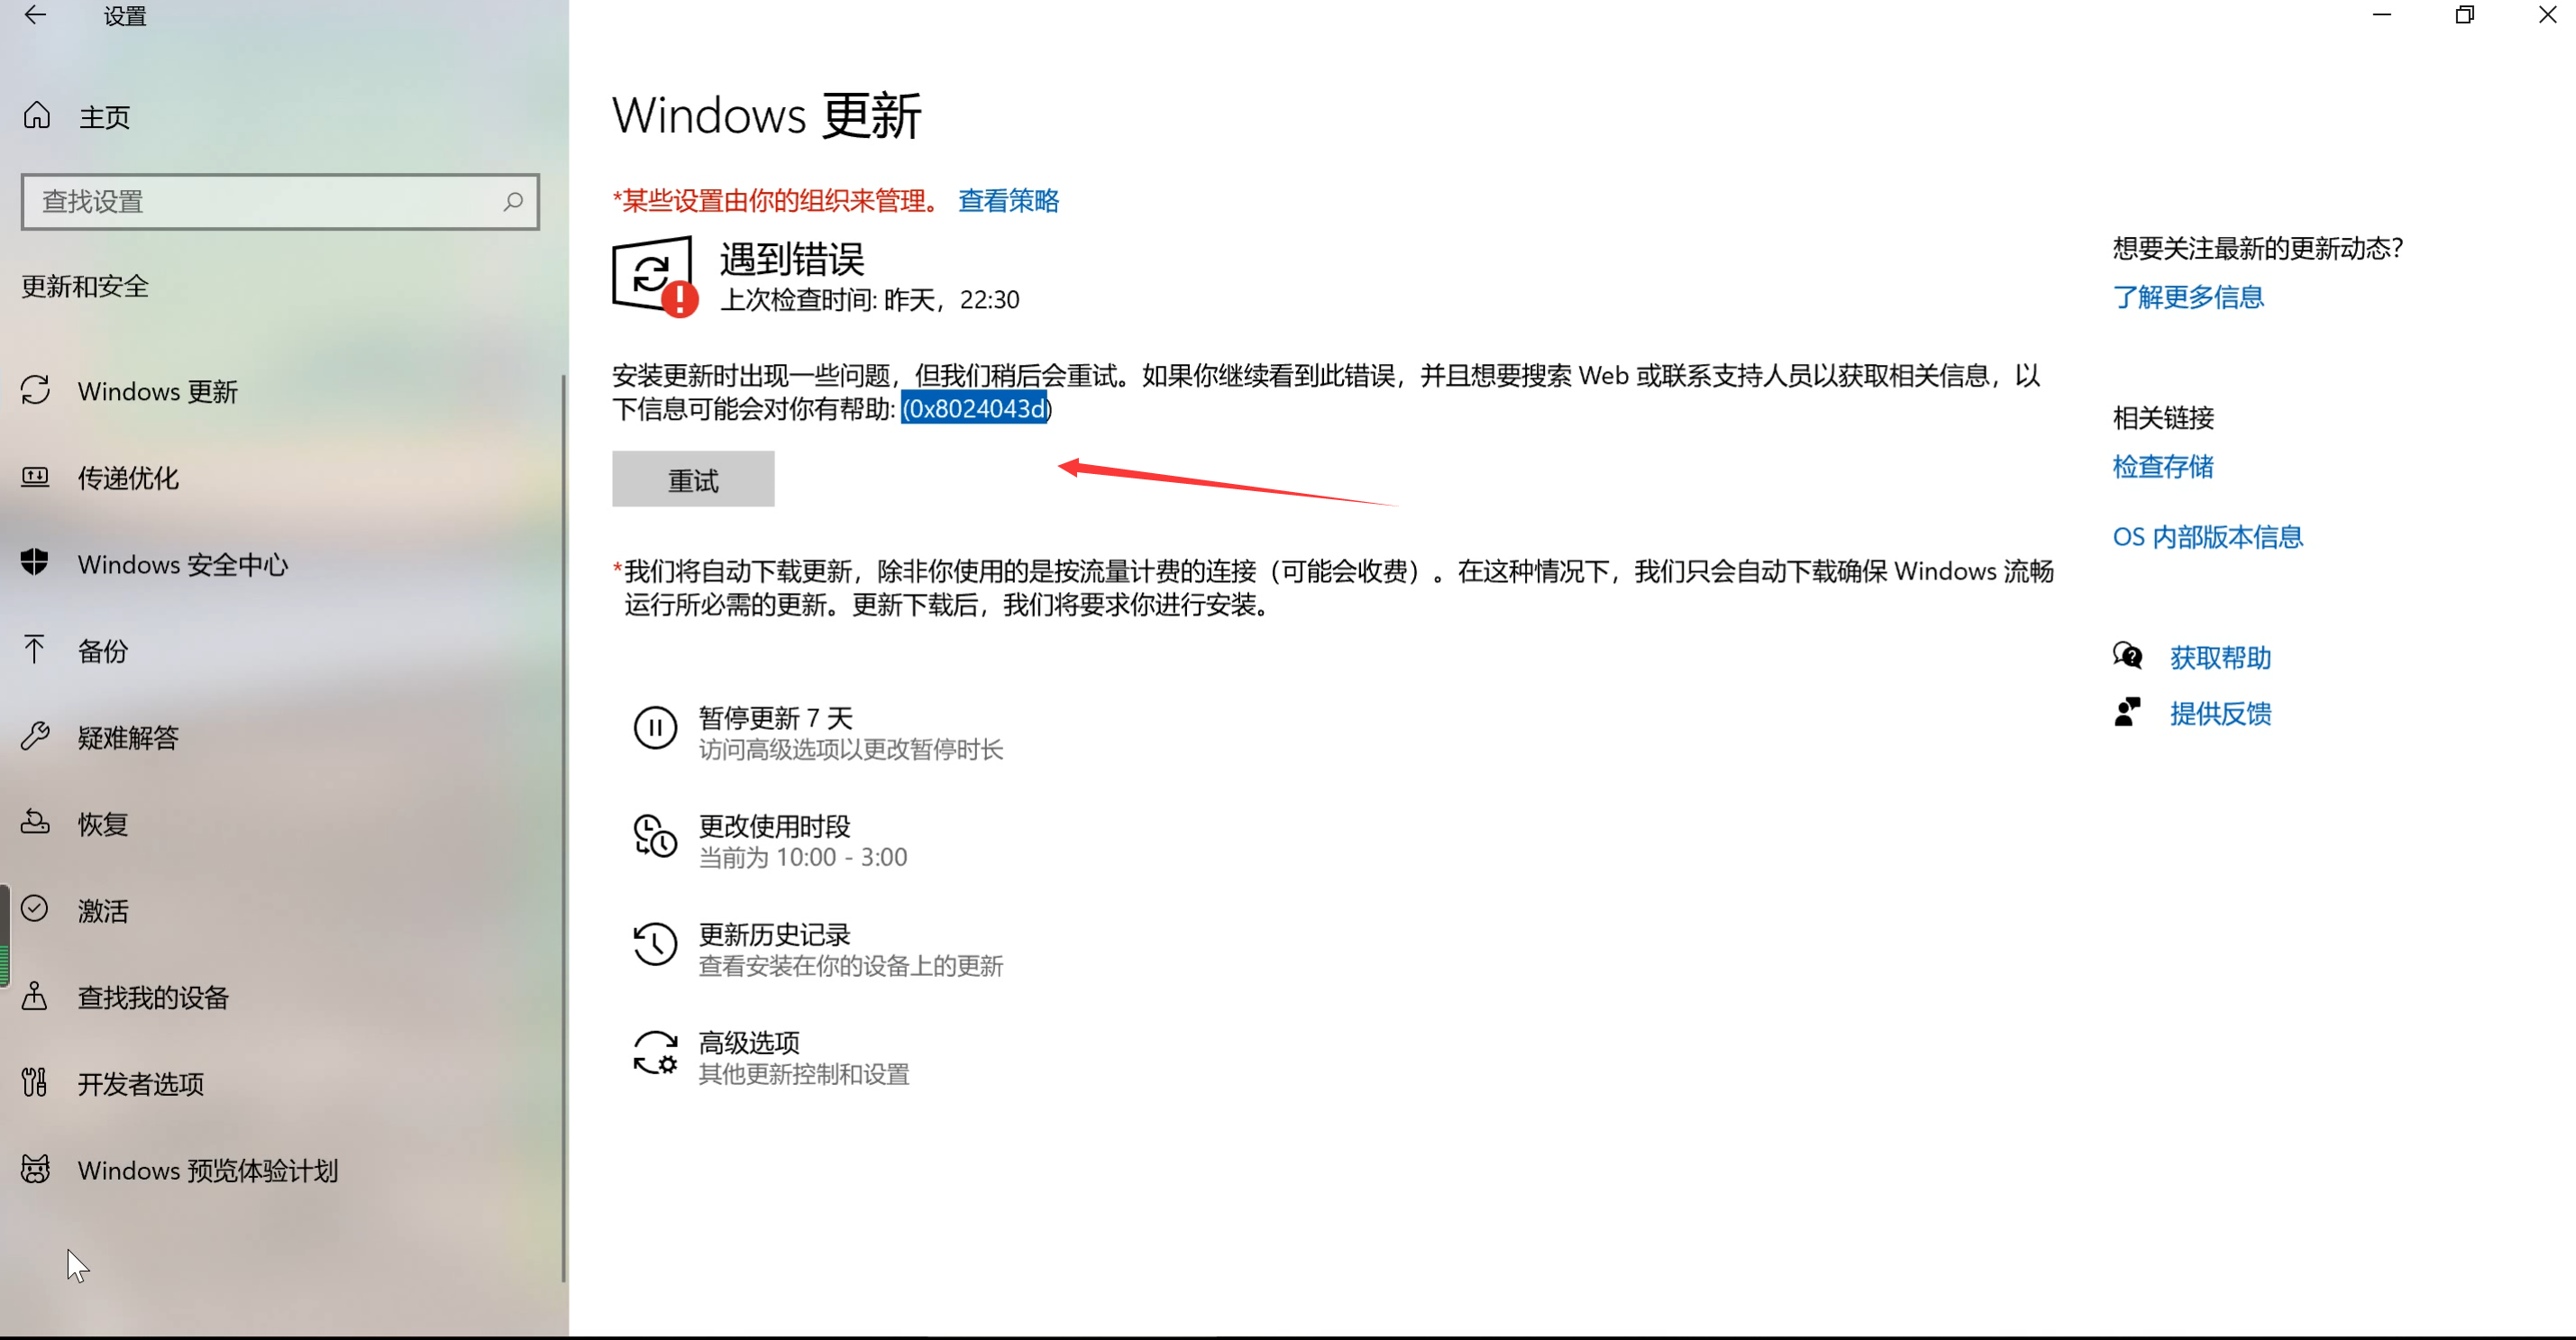Click the cat-face icon for Windows 预览体验计划
The height and width of the screenshot is (1340, 2576).
pos(36,1169)
